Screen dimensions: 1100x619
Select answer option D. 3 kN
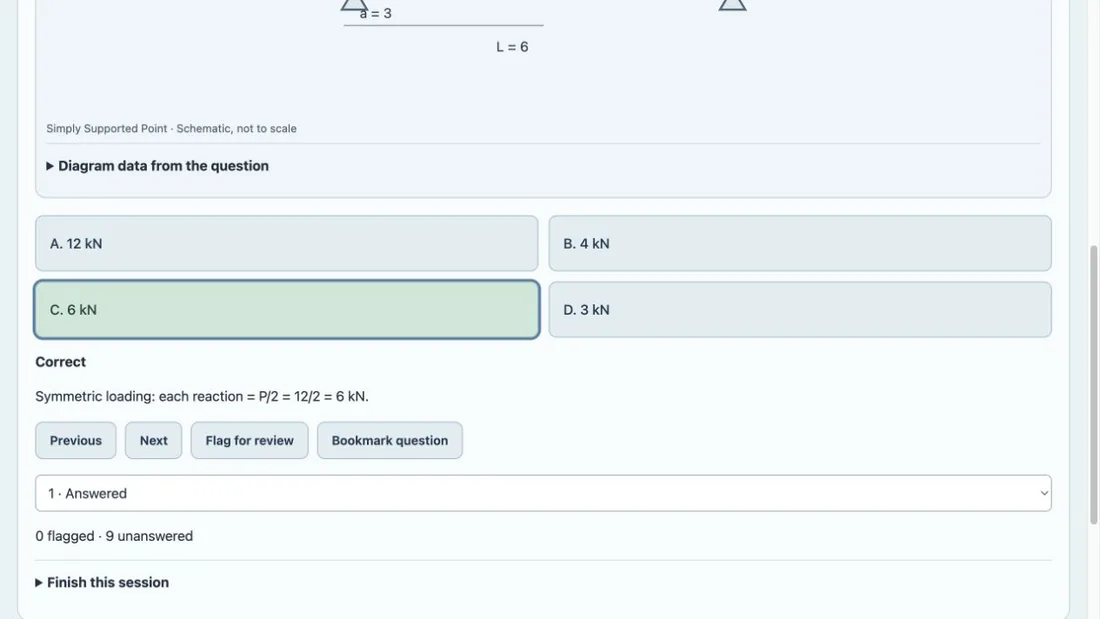[800, 310]
